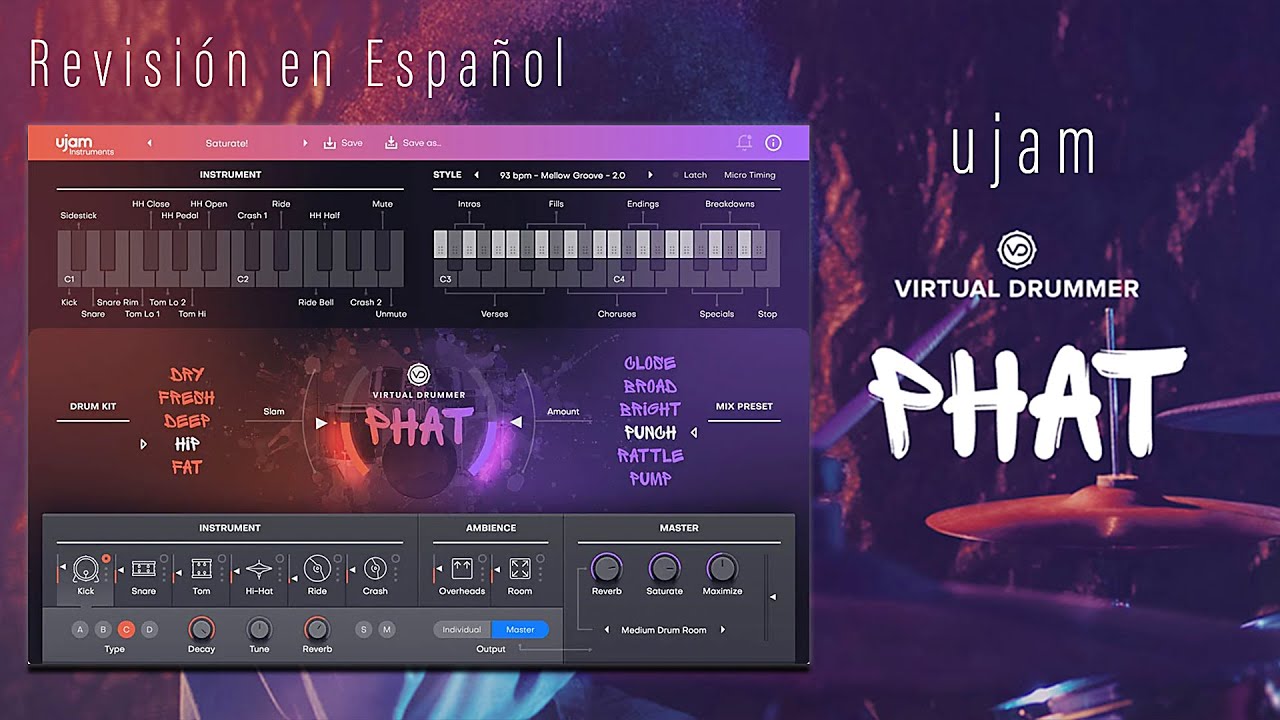Choose the DEEP drum kit
Viewport: 1280px width, 720px height.
point(187,421)
